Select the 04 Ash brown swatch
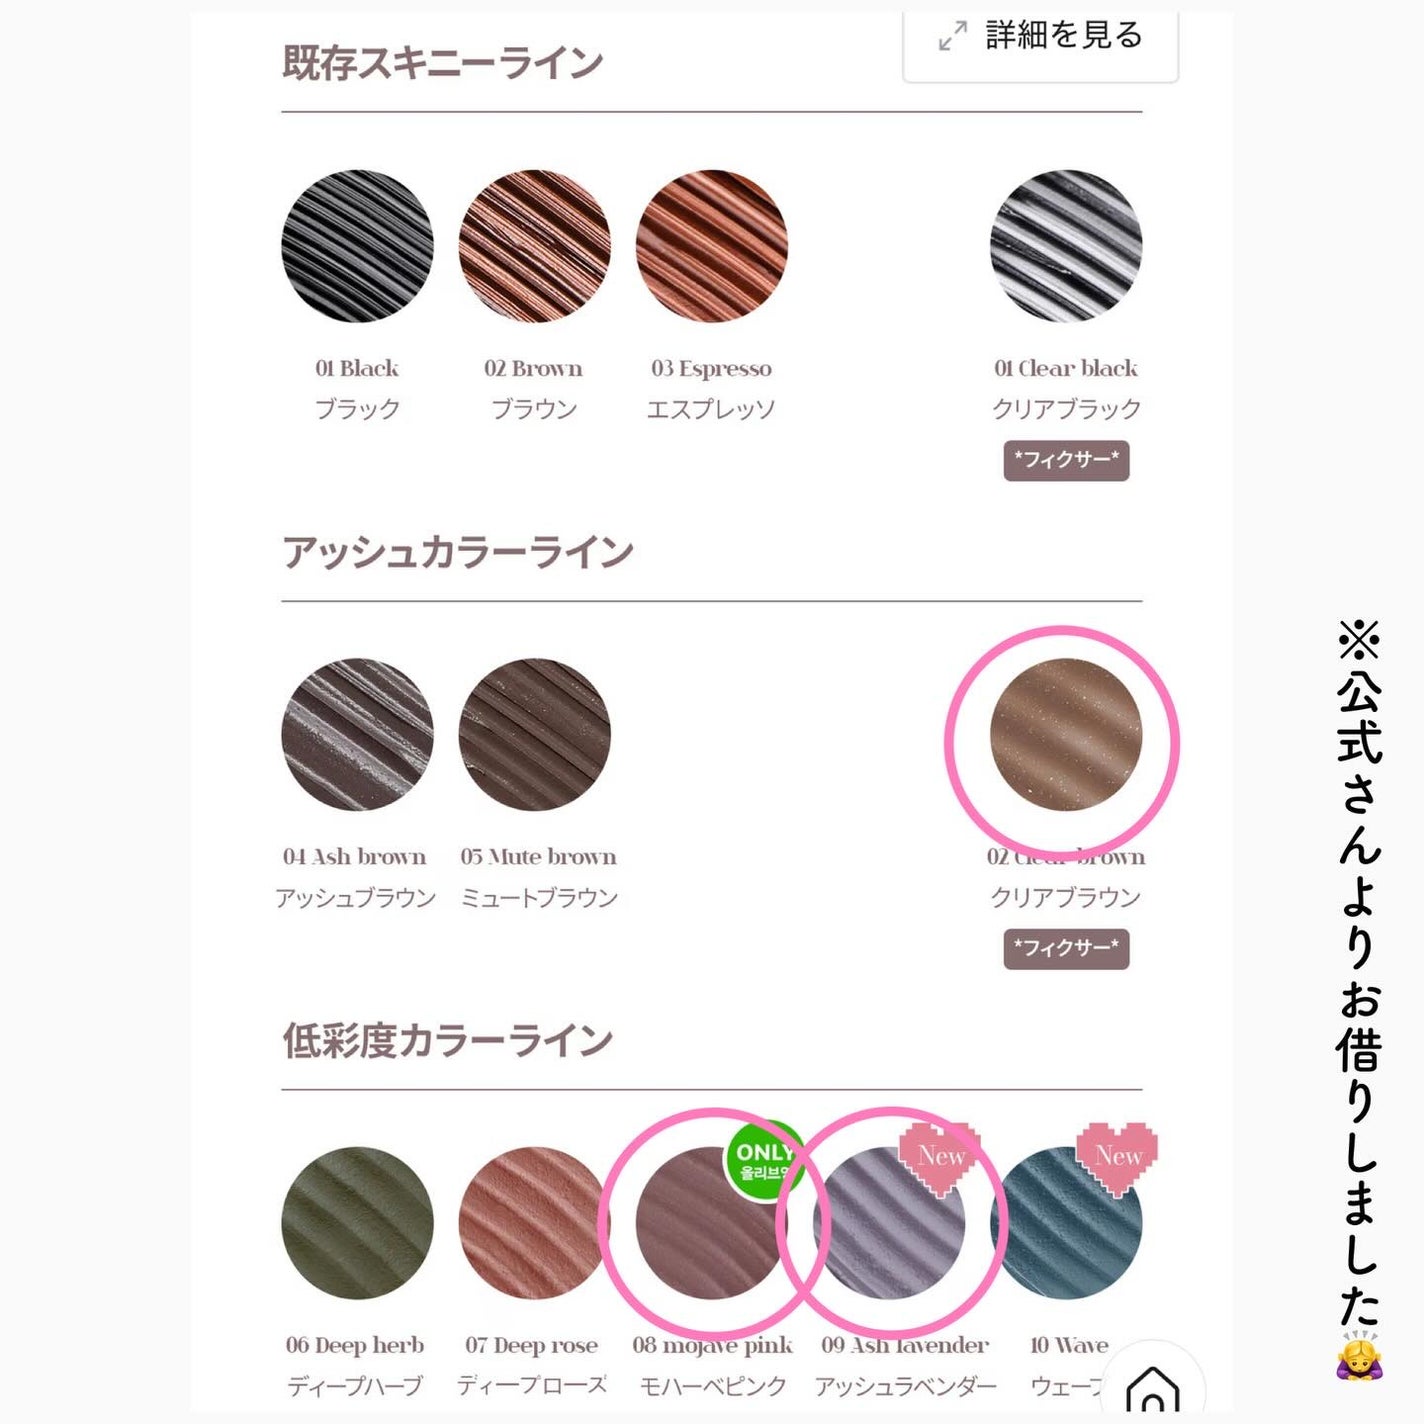1424x1424 pixels. pos(357,735)
